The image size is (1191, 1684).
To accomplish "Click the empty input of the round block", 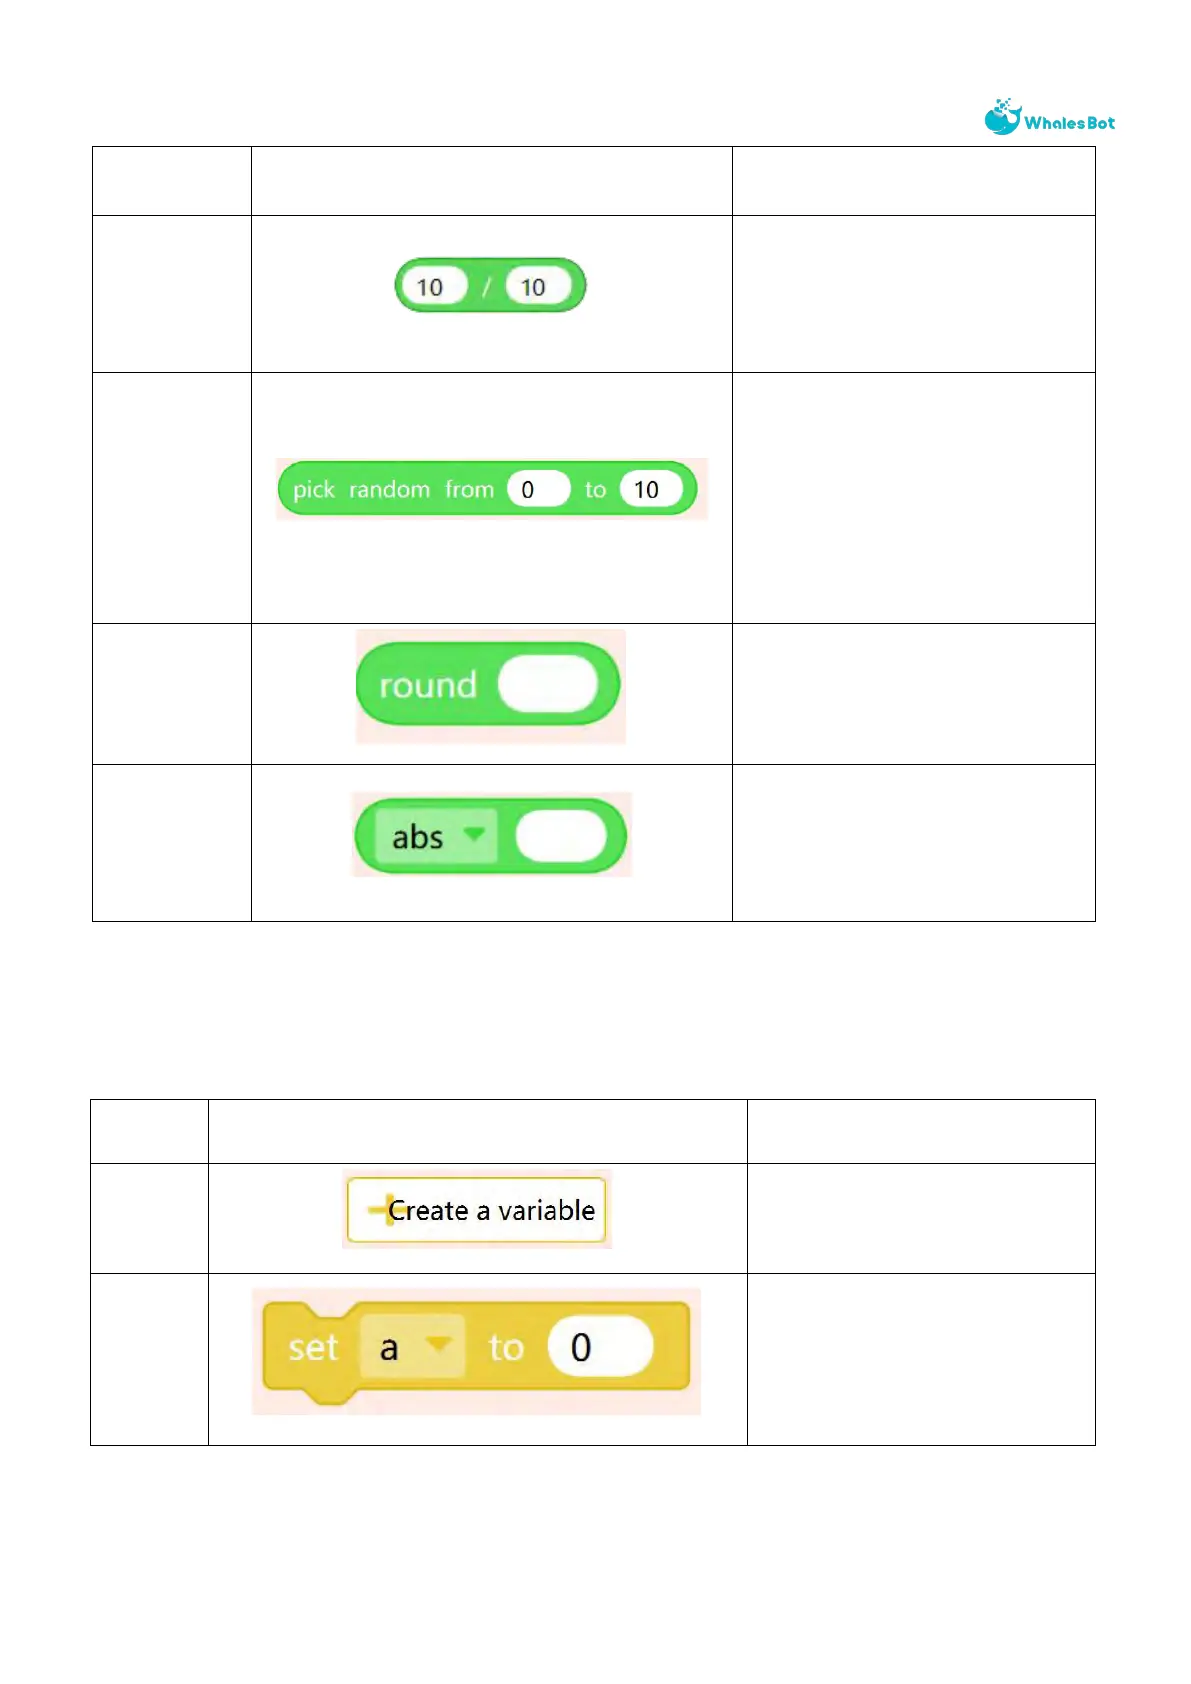I will click(x=547, y=685).
